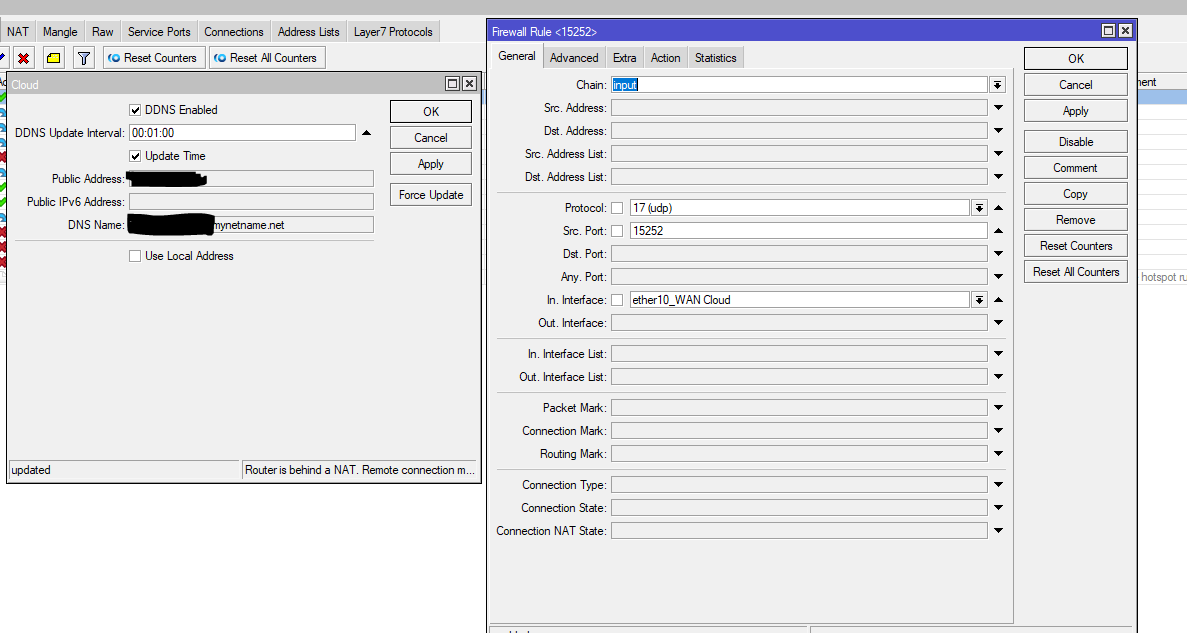
Task: Click the DDNS Update Interval input field
Action: tap(242, 133)
